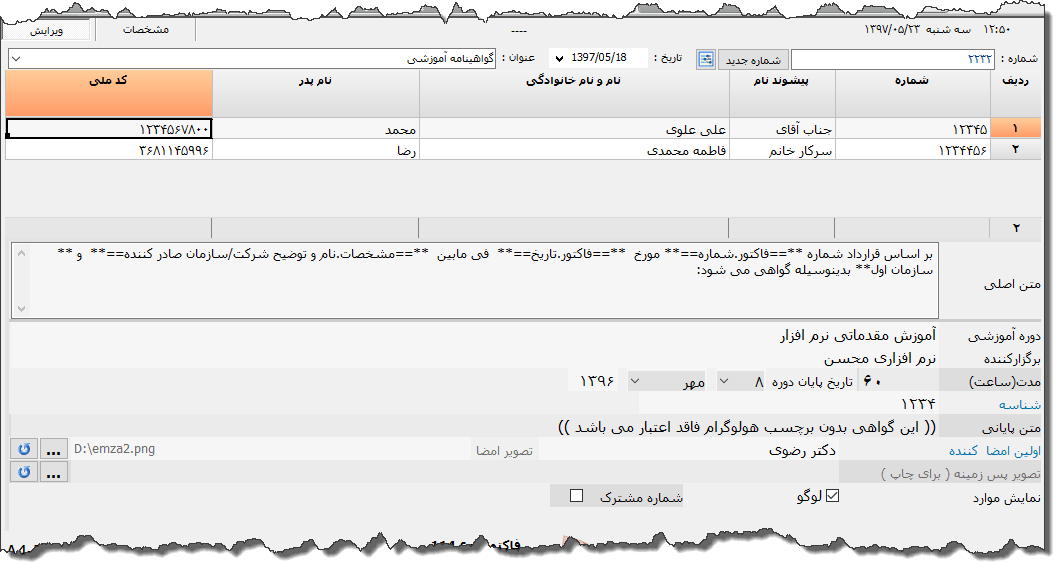The height and width of the screenshot is (563, 1053).
Task: Open the date picker for 1397/05/18
Action: point(560,59)
